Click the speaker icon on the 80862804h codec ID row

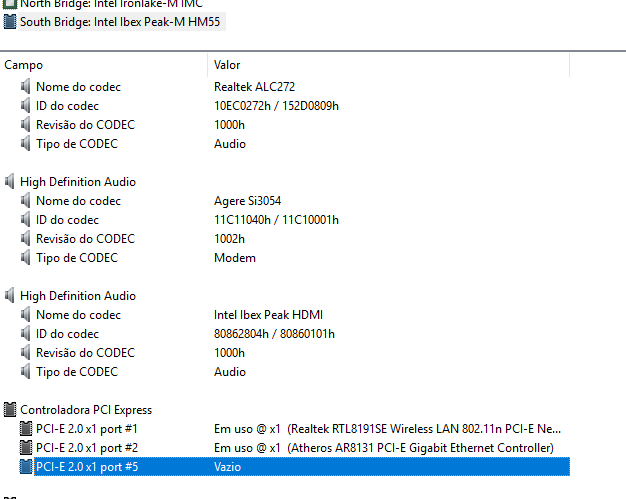26,334
